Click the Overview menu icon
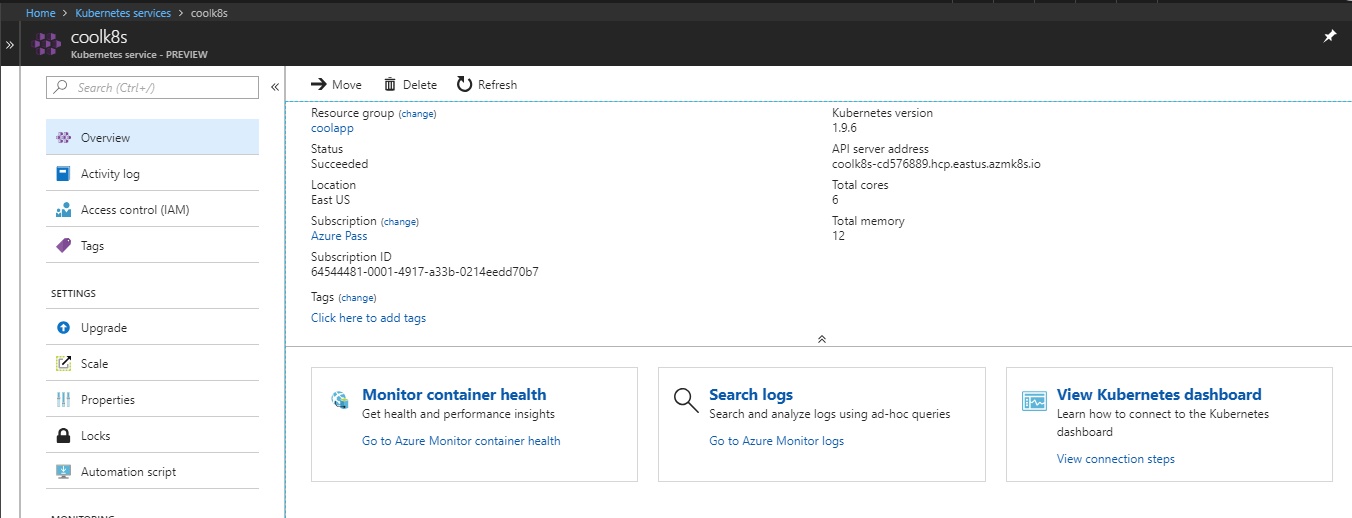Image resolution: width=1352 pixels, height=518 pixels. click(x=63, y=138)
